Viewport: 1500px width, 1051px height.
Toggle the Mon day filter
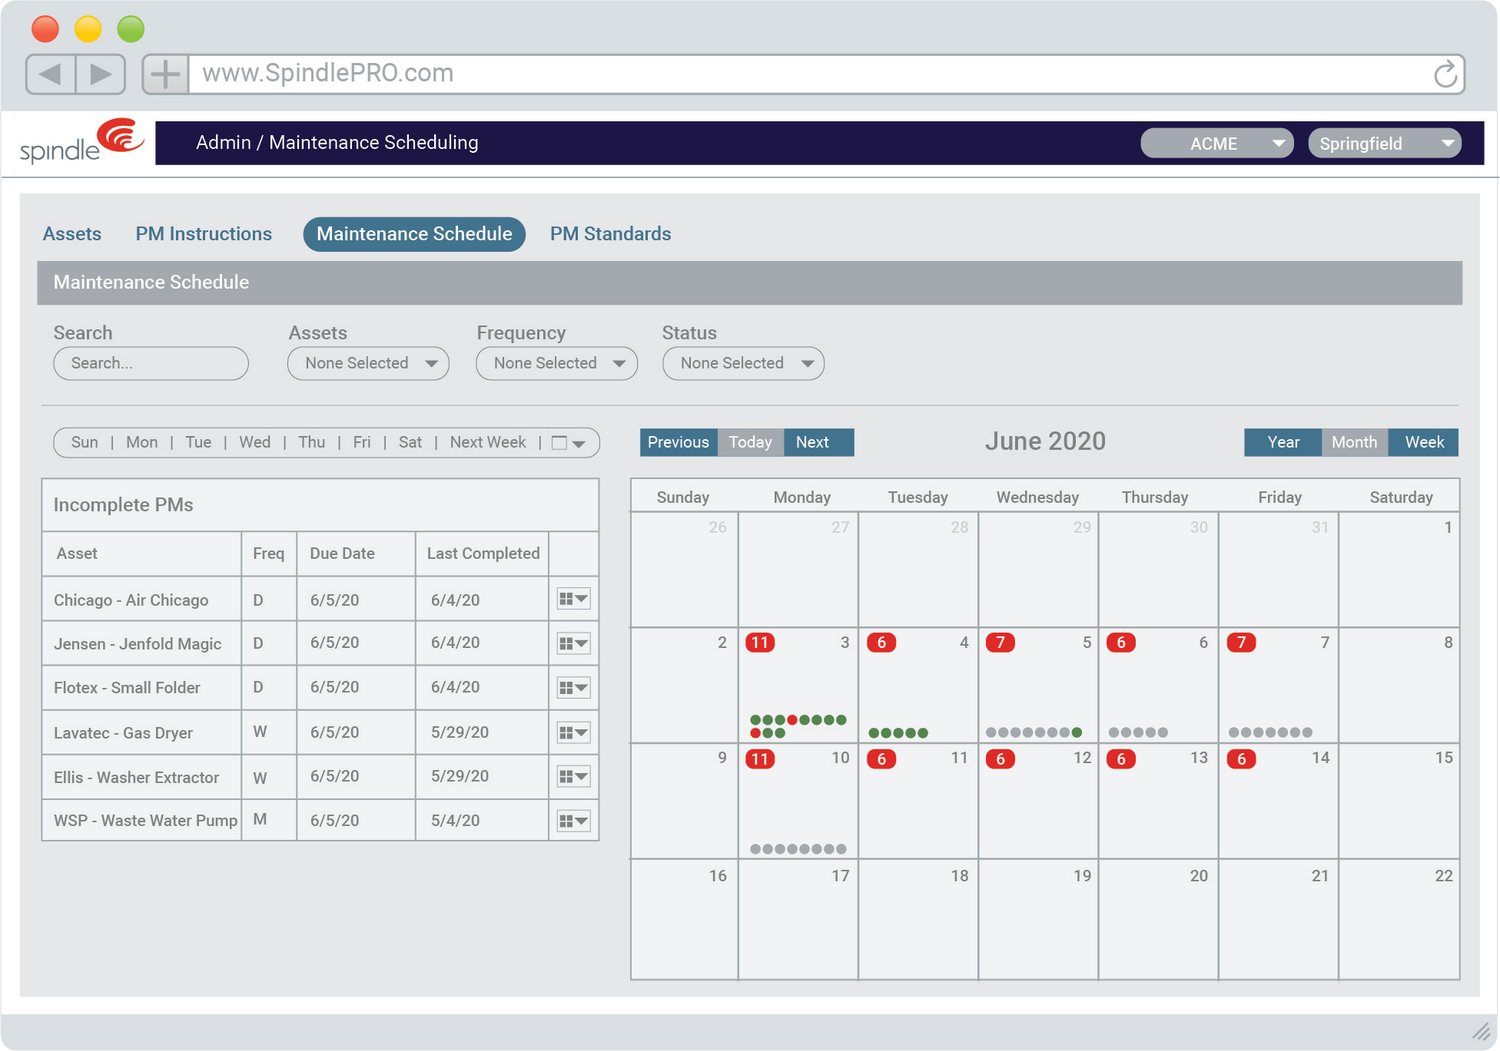coord(142,442)
